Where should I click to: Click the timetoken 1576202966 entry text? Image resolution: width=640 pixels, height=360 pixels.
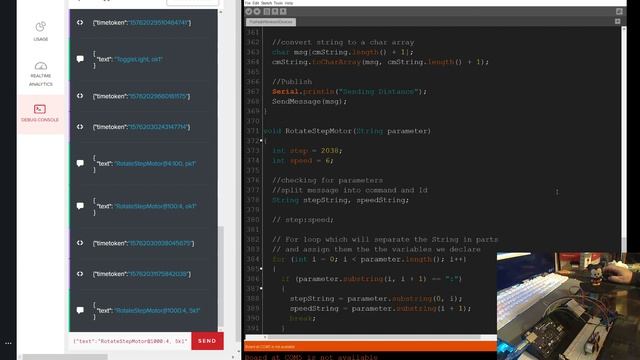[x=141, y=96]
